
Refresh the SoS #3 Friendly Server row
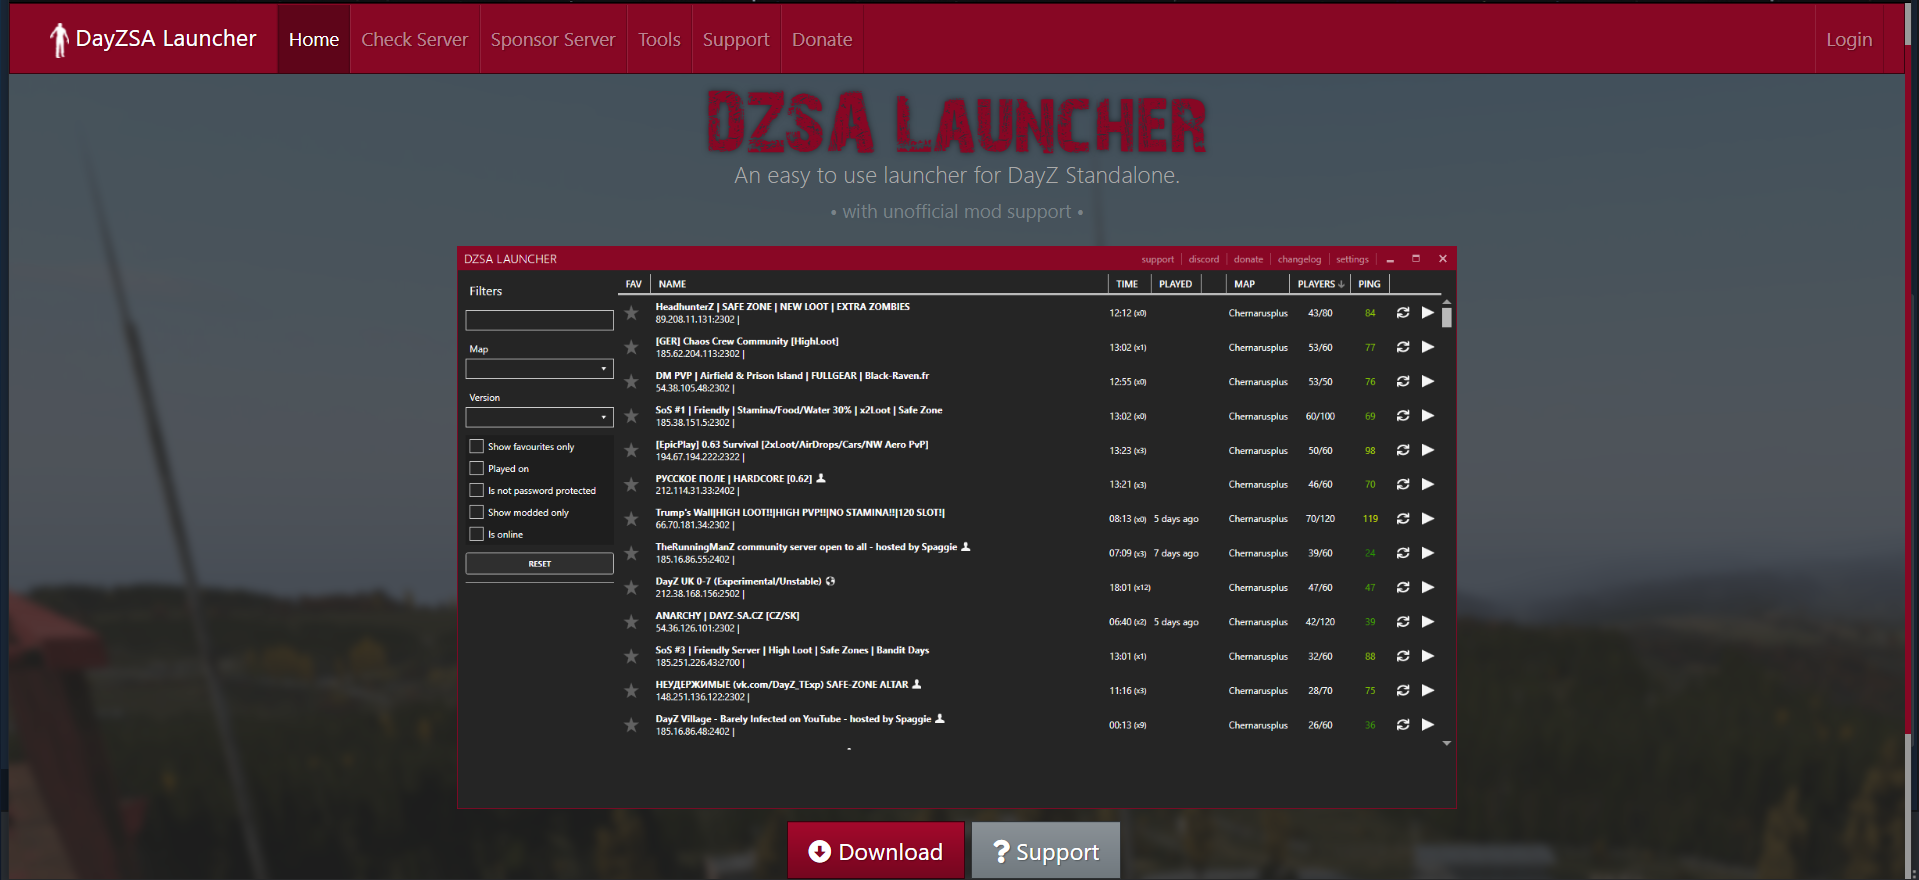[x=1403, y=656]
